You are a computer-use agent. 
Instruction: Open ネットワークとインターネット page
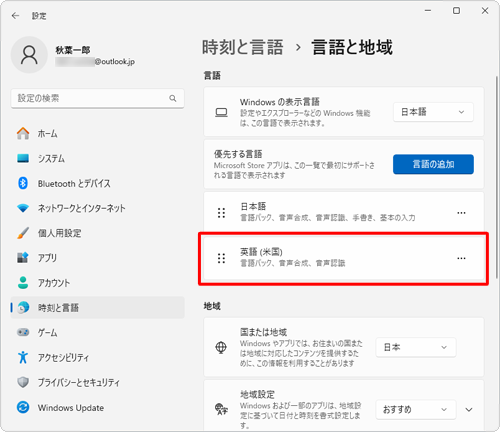click(x=98, y=208)
